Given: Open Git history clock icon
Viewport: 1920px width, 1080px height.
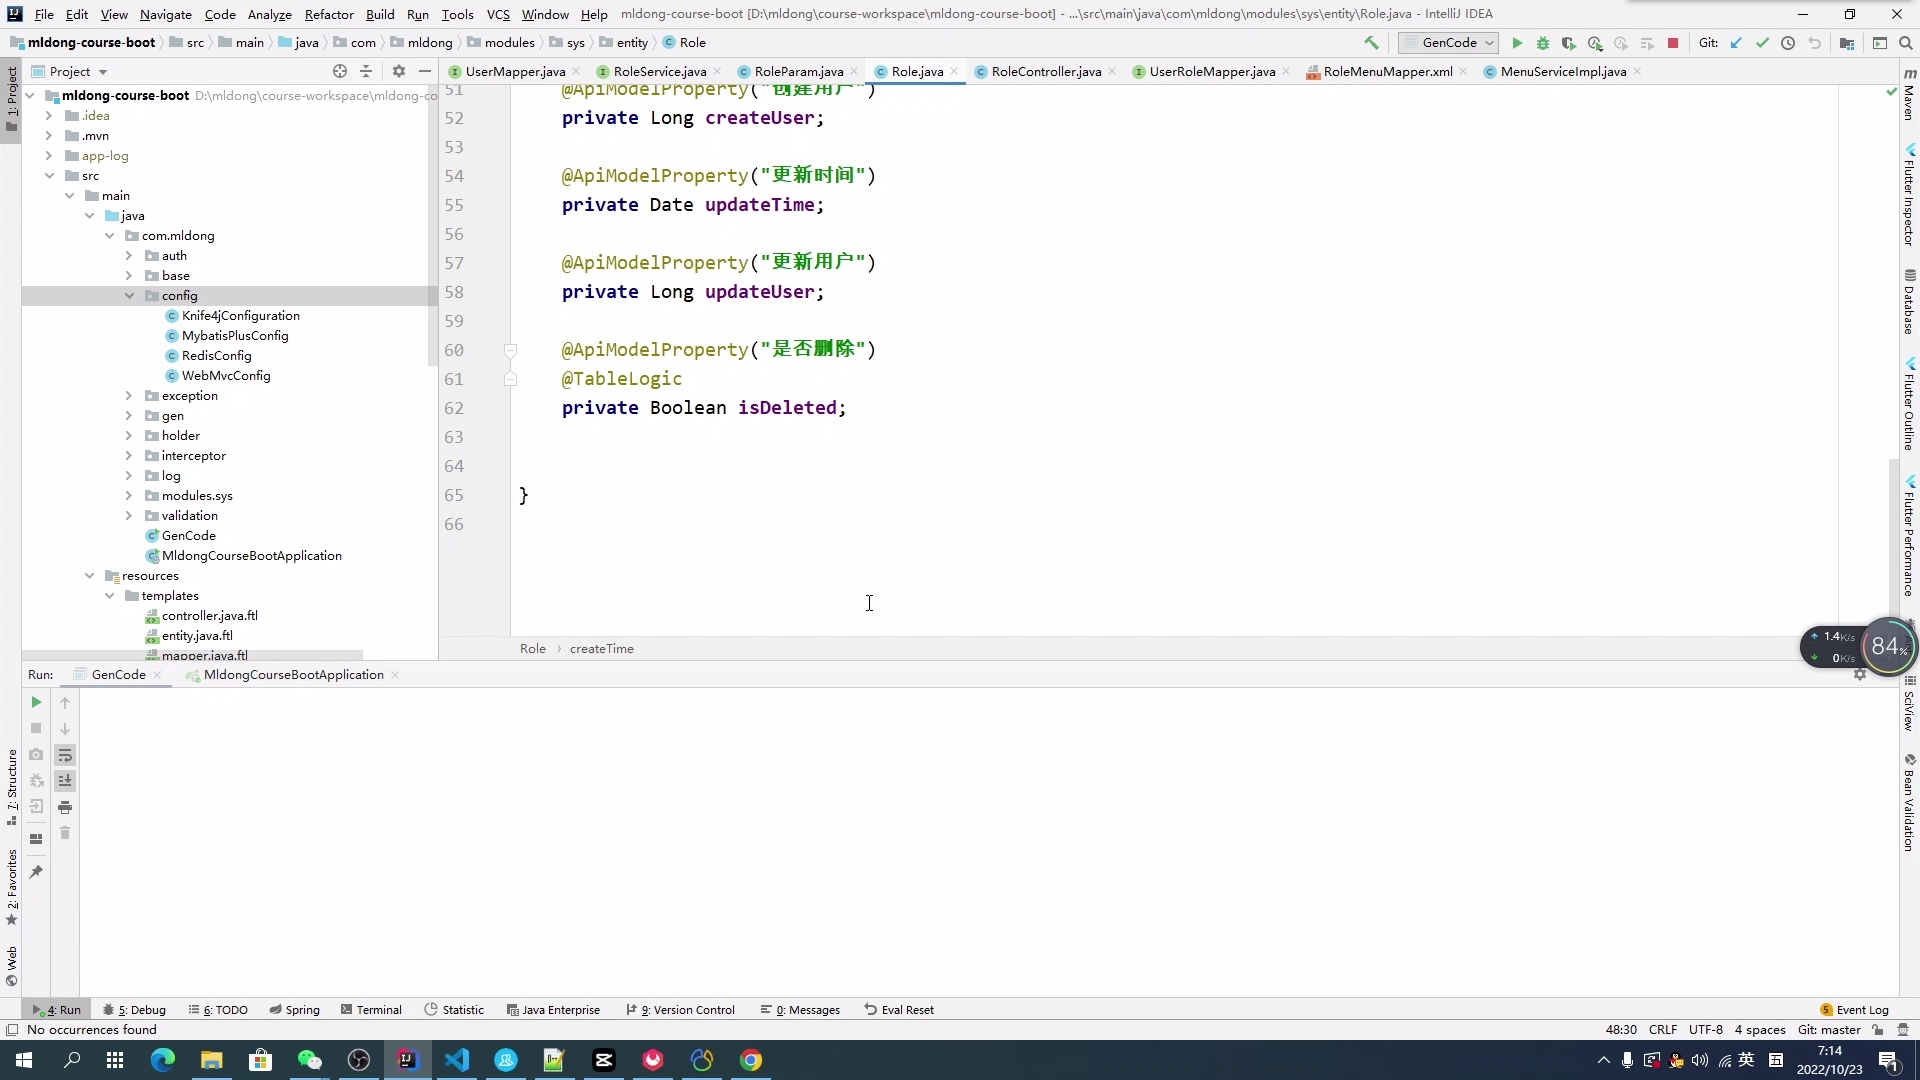Looking at the screenshot, I should (x=1788, y=43).
